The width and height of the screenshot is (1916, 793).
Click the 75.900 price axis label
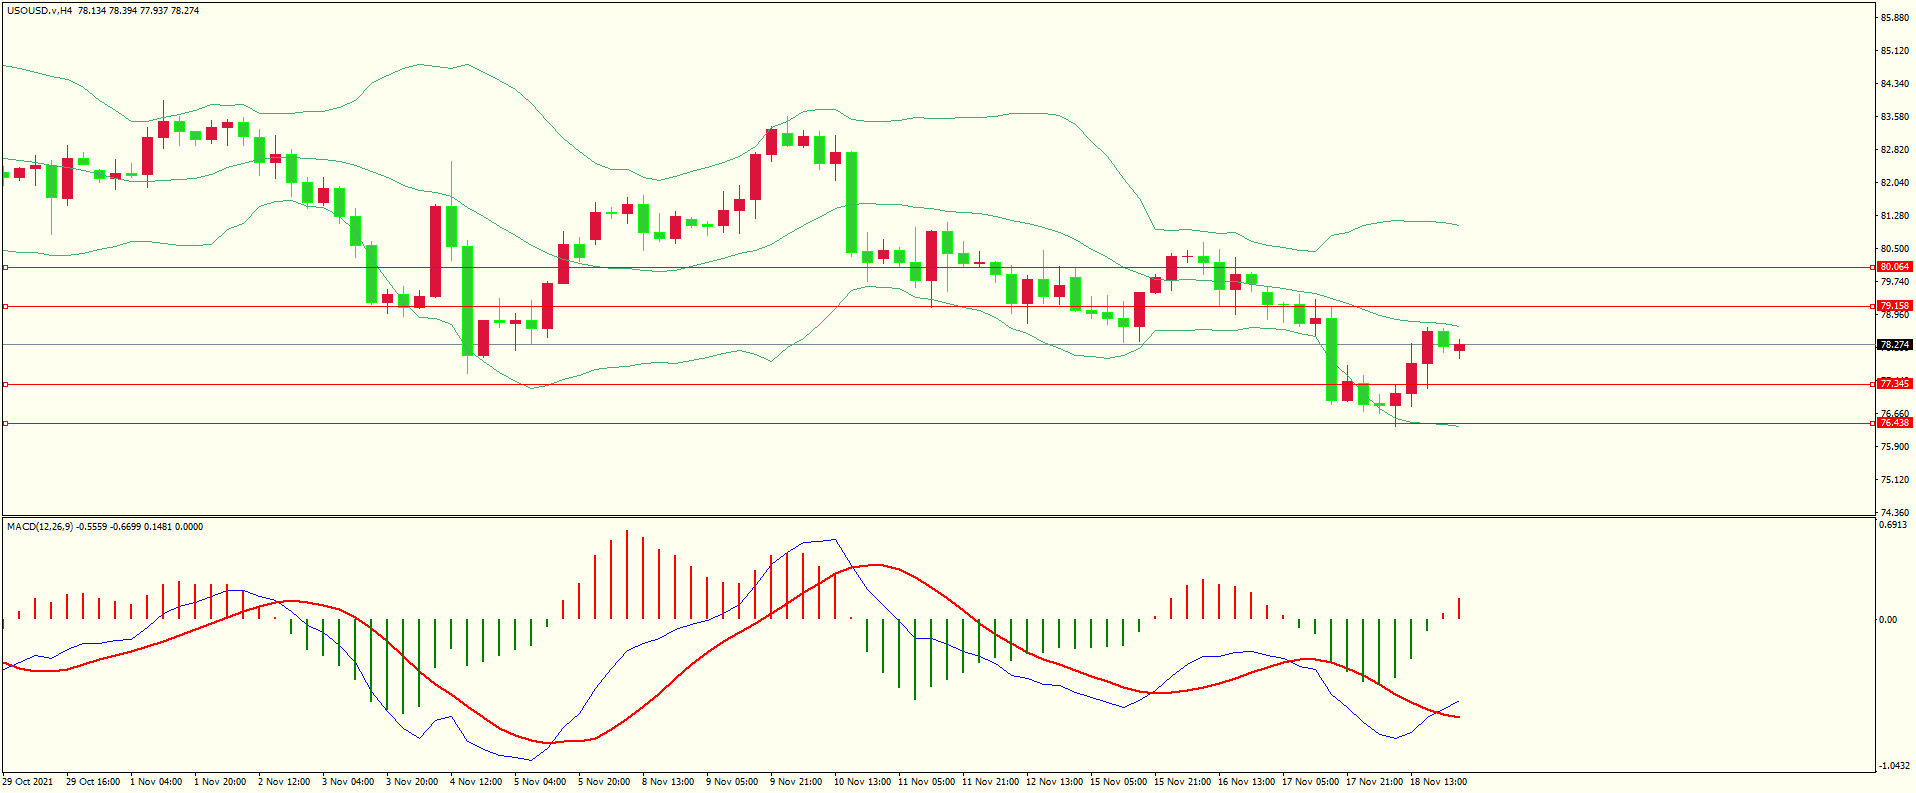[1894, 447]
